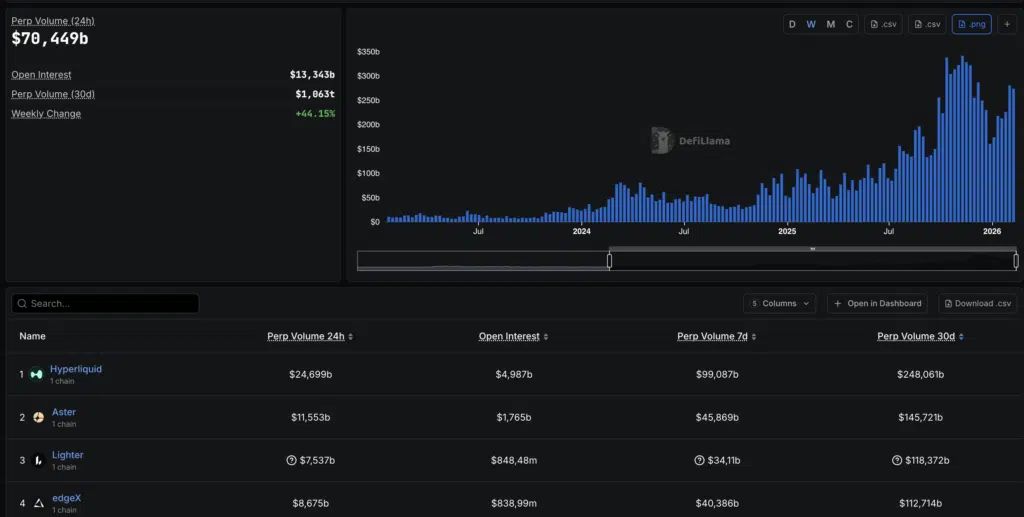Sort the table by Perp Volume 30d
1024x517 pixels.
[919, 336]
